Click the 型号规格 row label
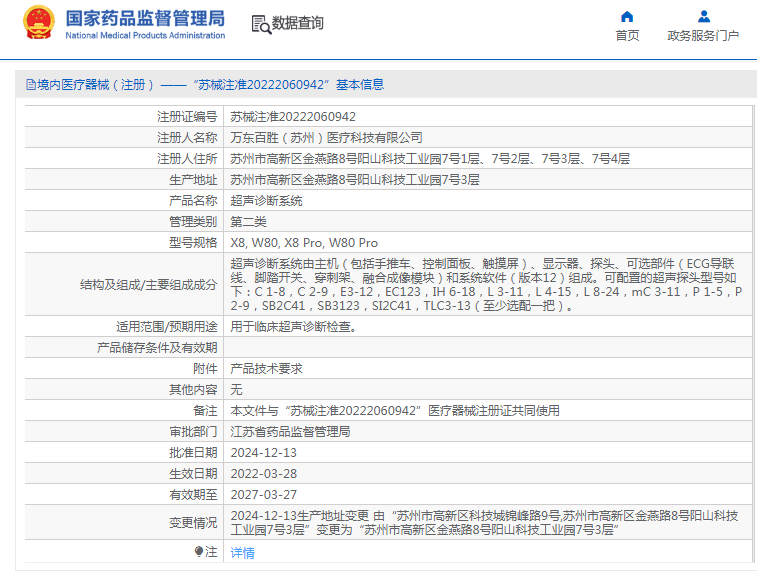Image resolution: width=757 pixels, height=573 pixels. click(193, 243)
